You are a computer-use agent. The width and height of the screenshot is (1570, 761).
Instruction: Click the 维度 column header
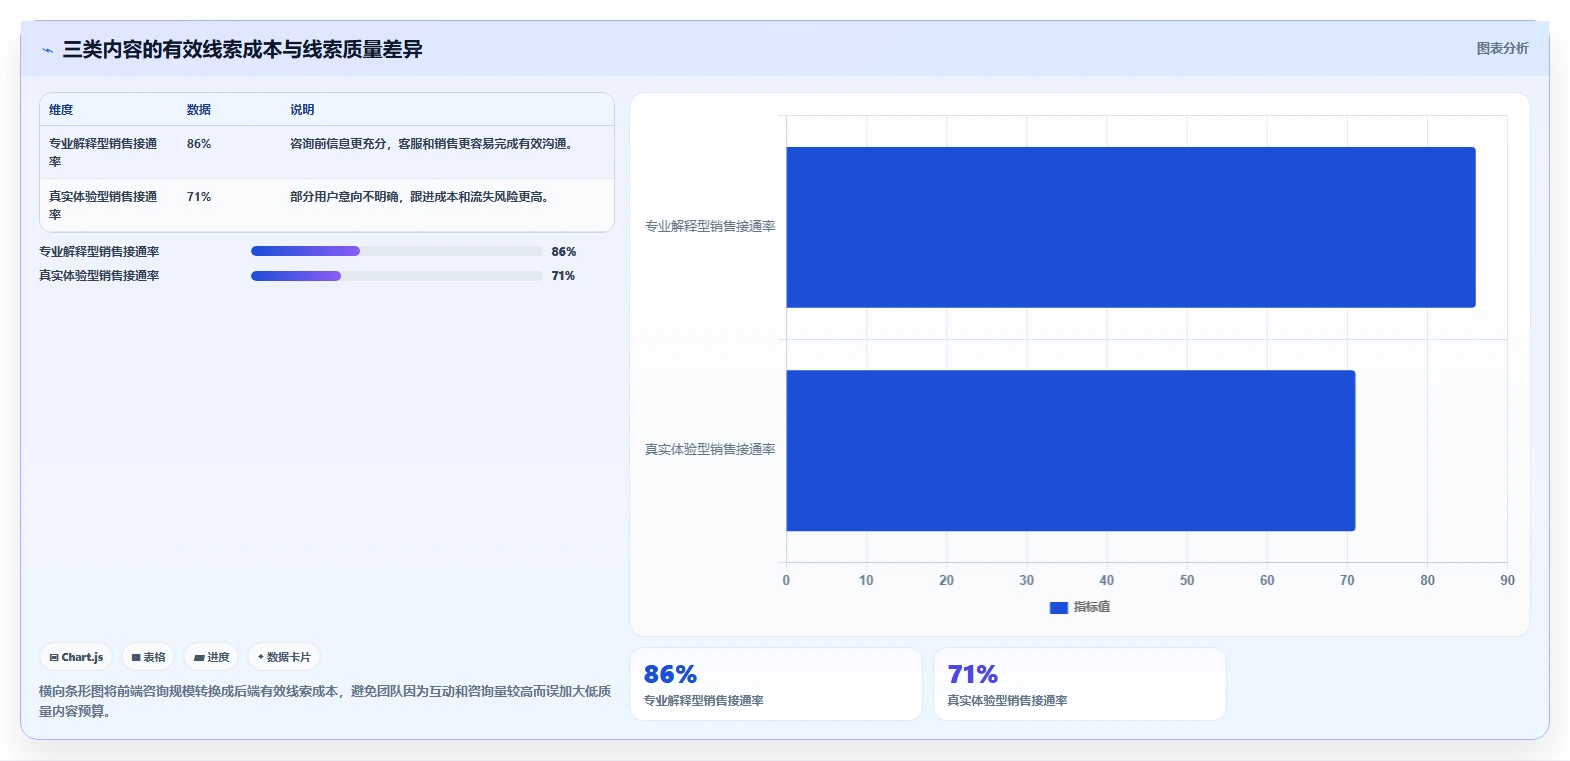click(x=61, y=110)
